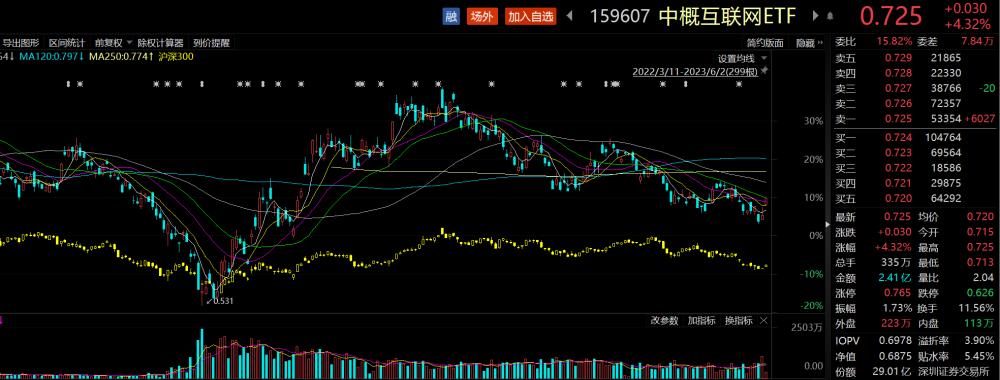The height and width of the screenshot is (380, 1000).
Task: Switch to 简约版面 simple layout
Action: [765, 43]
